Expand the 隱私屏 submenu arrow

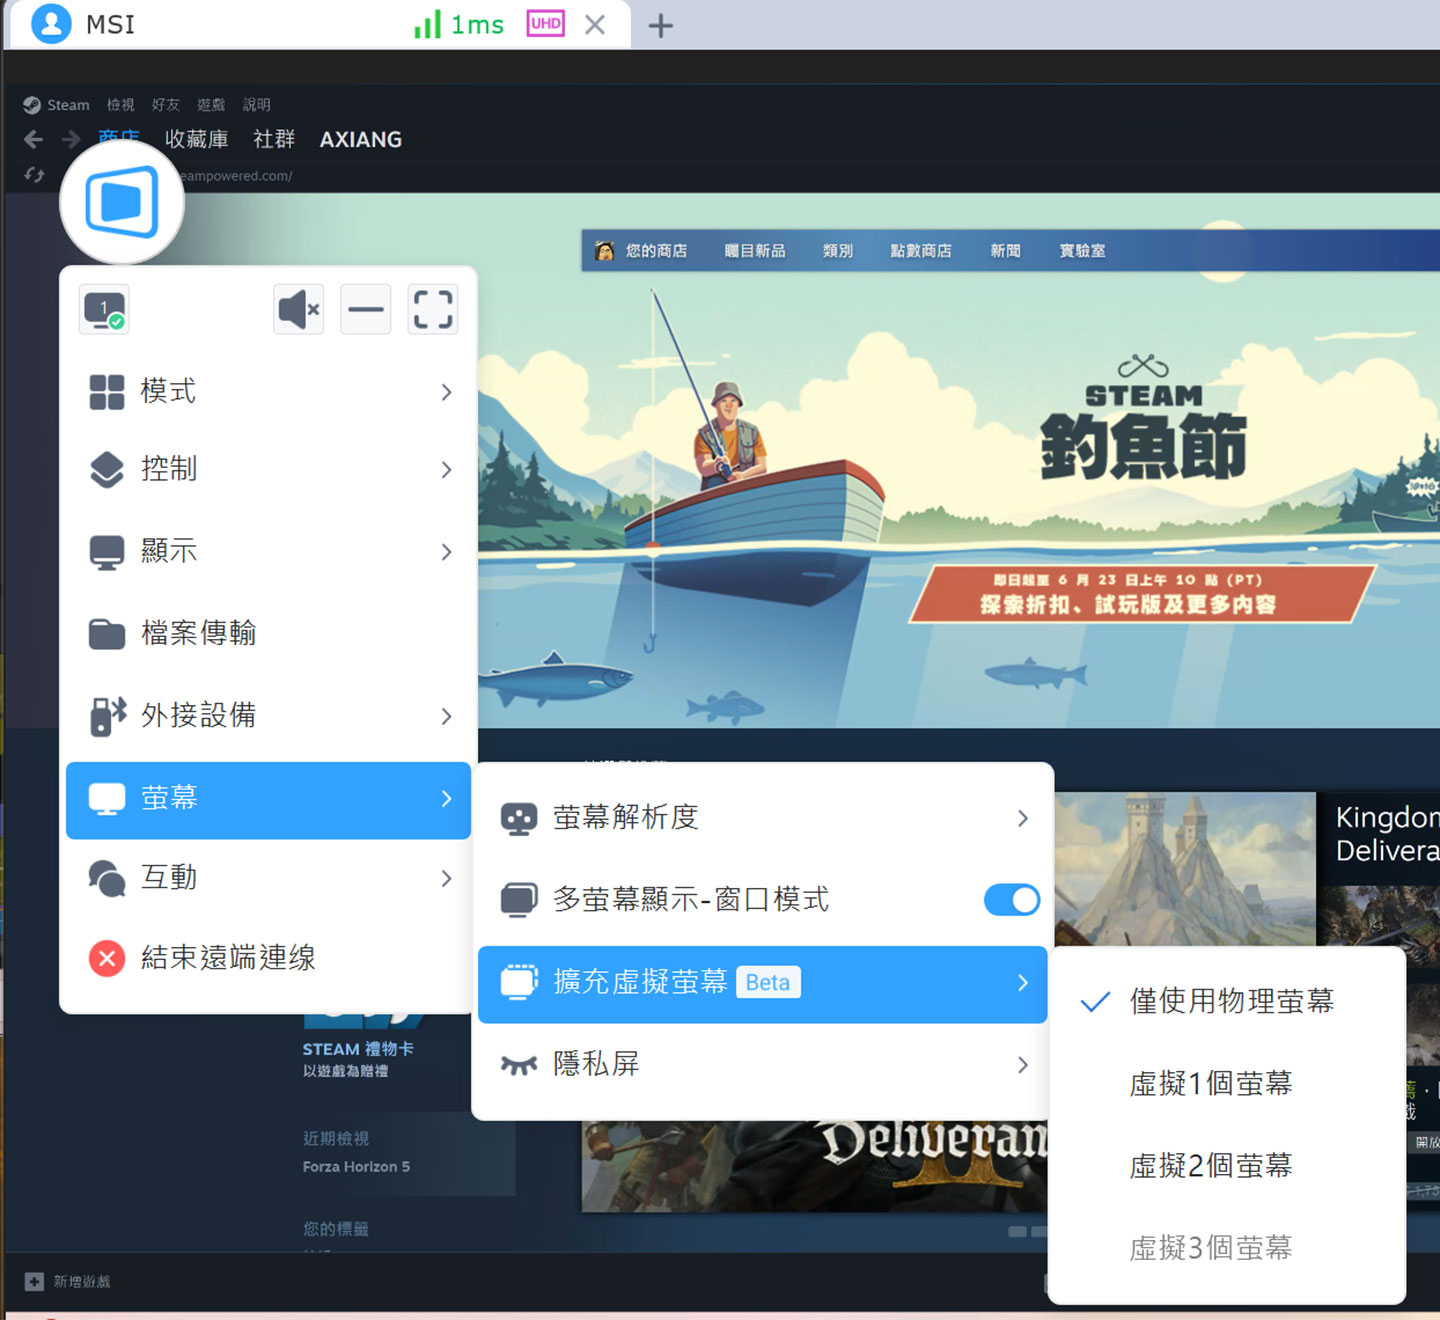(1023, 1066)
